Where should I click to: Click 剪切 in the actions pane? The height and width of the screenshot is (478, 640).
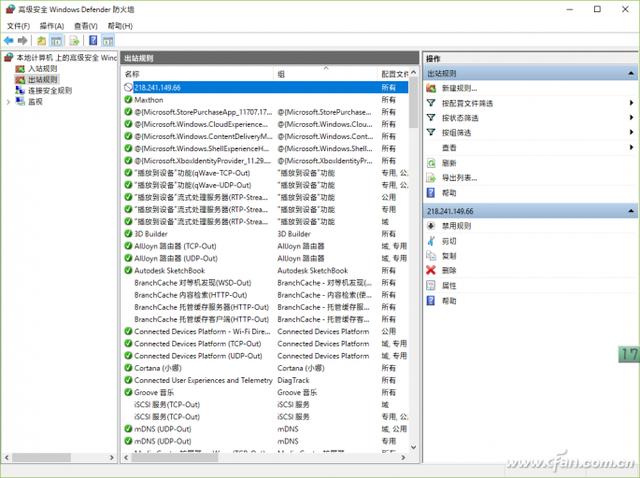449,241
